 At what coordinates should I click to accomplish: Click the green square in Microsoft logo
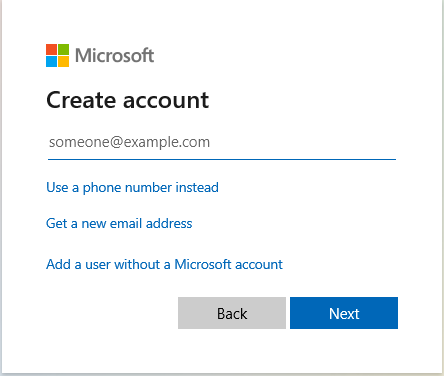(64, 49)
